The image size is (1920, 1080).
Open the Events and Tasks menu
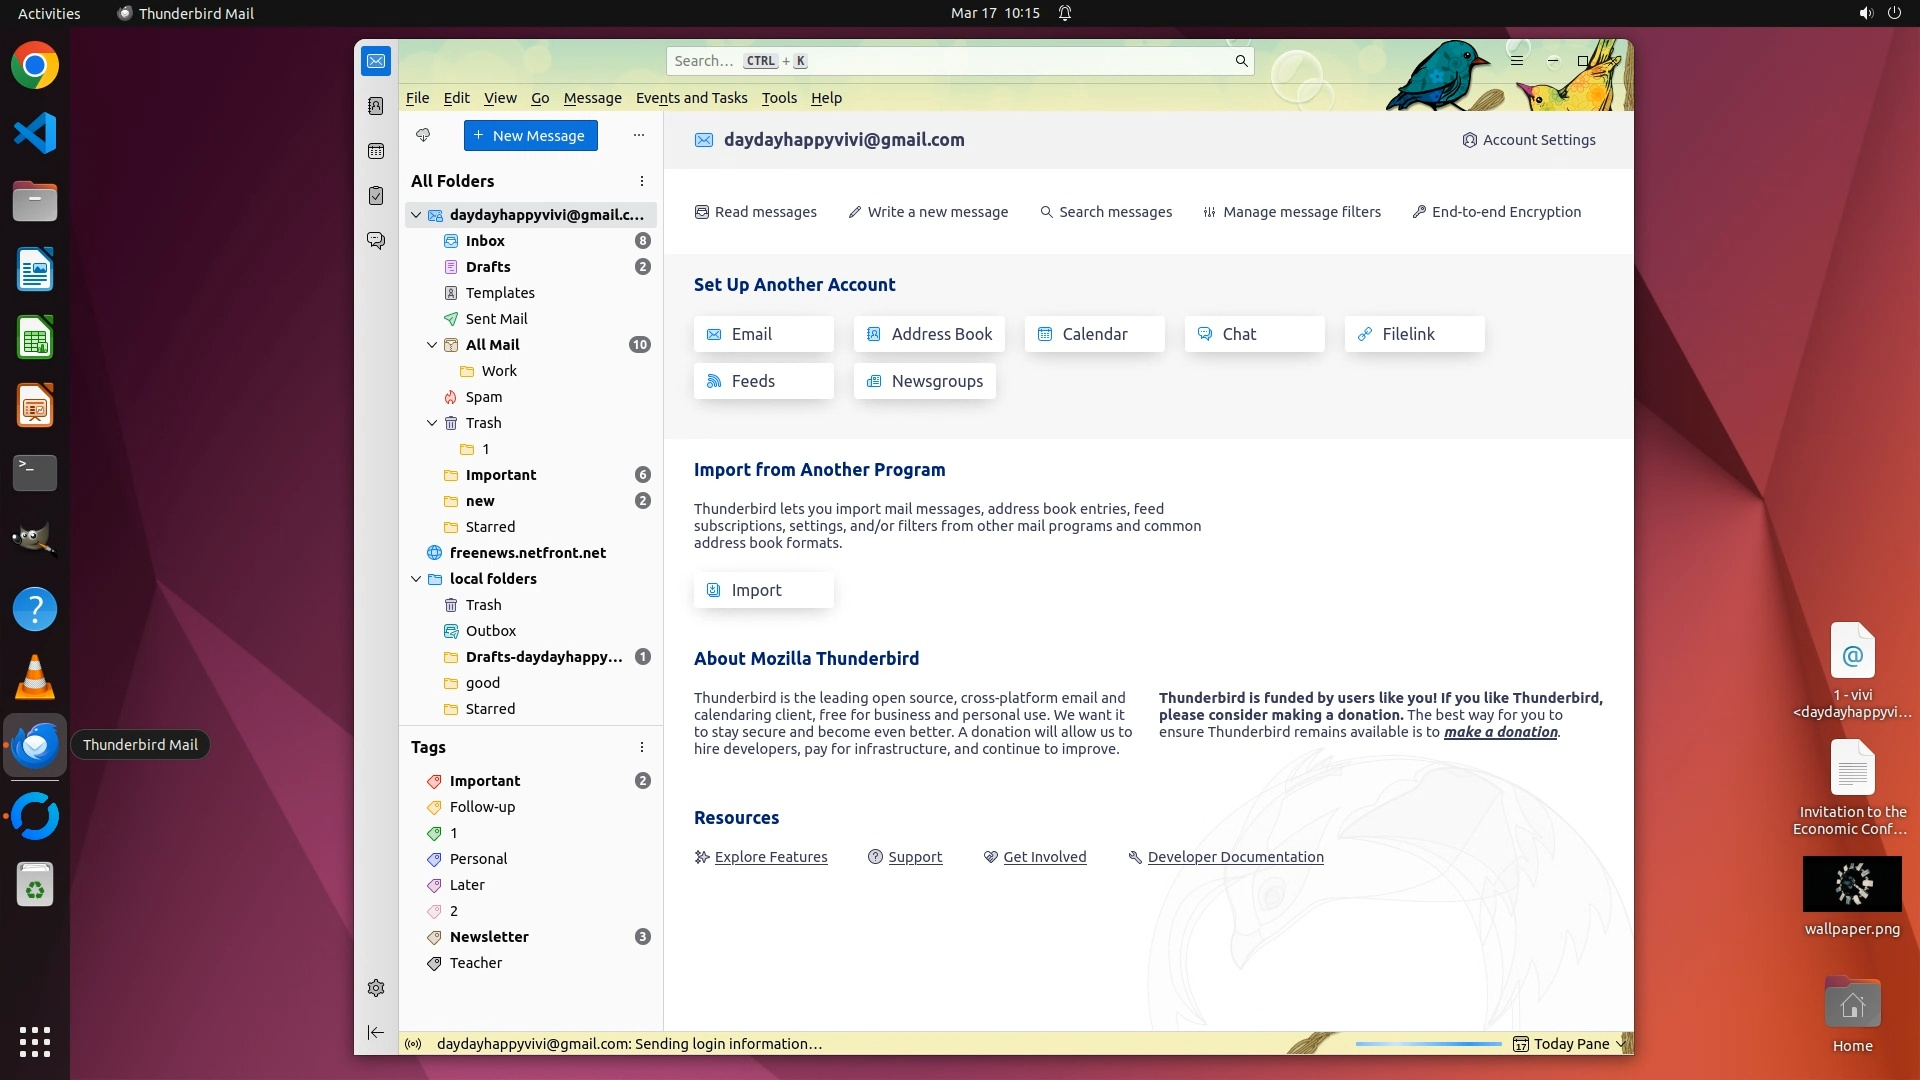[691, 98]
